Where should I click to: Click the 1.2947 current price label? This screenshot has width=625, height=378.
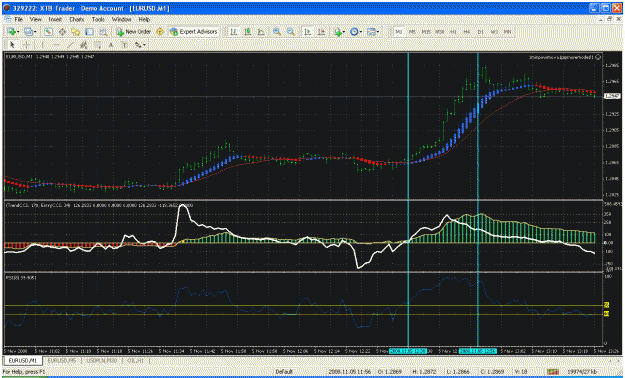612,96
